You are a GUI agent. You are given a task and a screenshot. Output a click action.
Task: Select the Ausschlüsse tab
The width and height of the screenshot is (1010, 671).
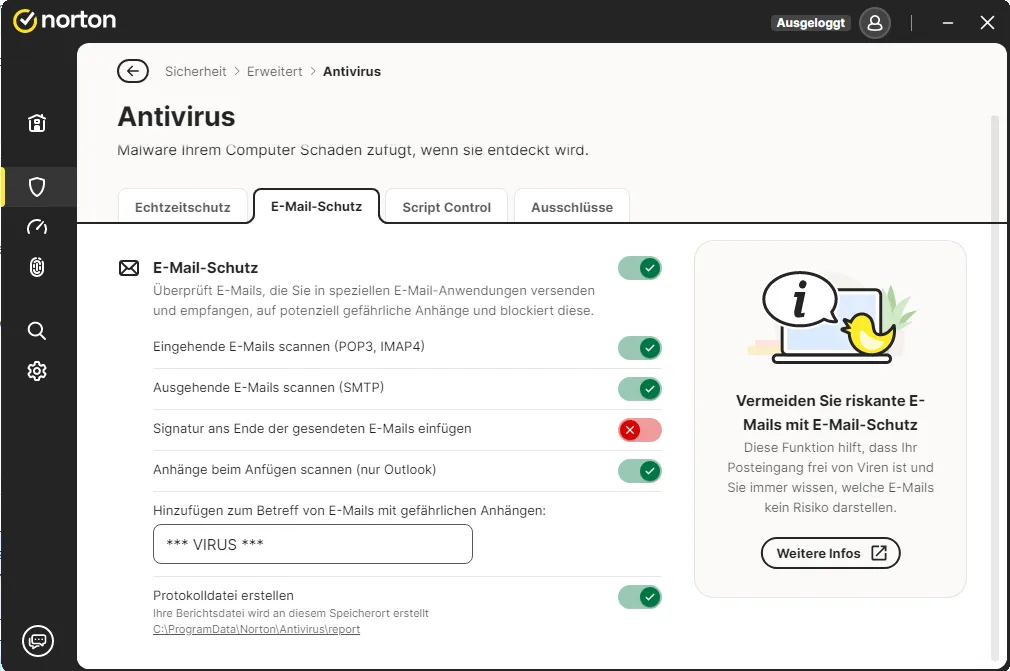[x=572, y=207]
